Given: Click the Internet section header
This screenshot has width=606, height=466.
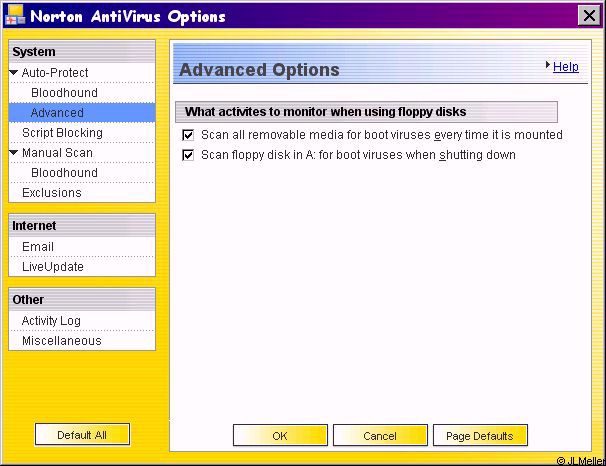Looking at the screenshot, I should pos(82,225).
